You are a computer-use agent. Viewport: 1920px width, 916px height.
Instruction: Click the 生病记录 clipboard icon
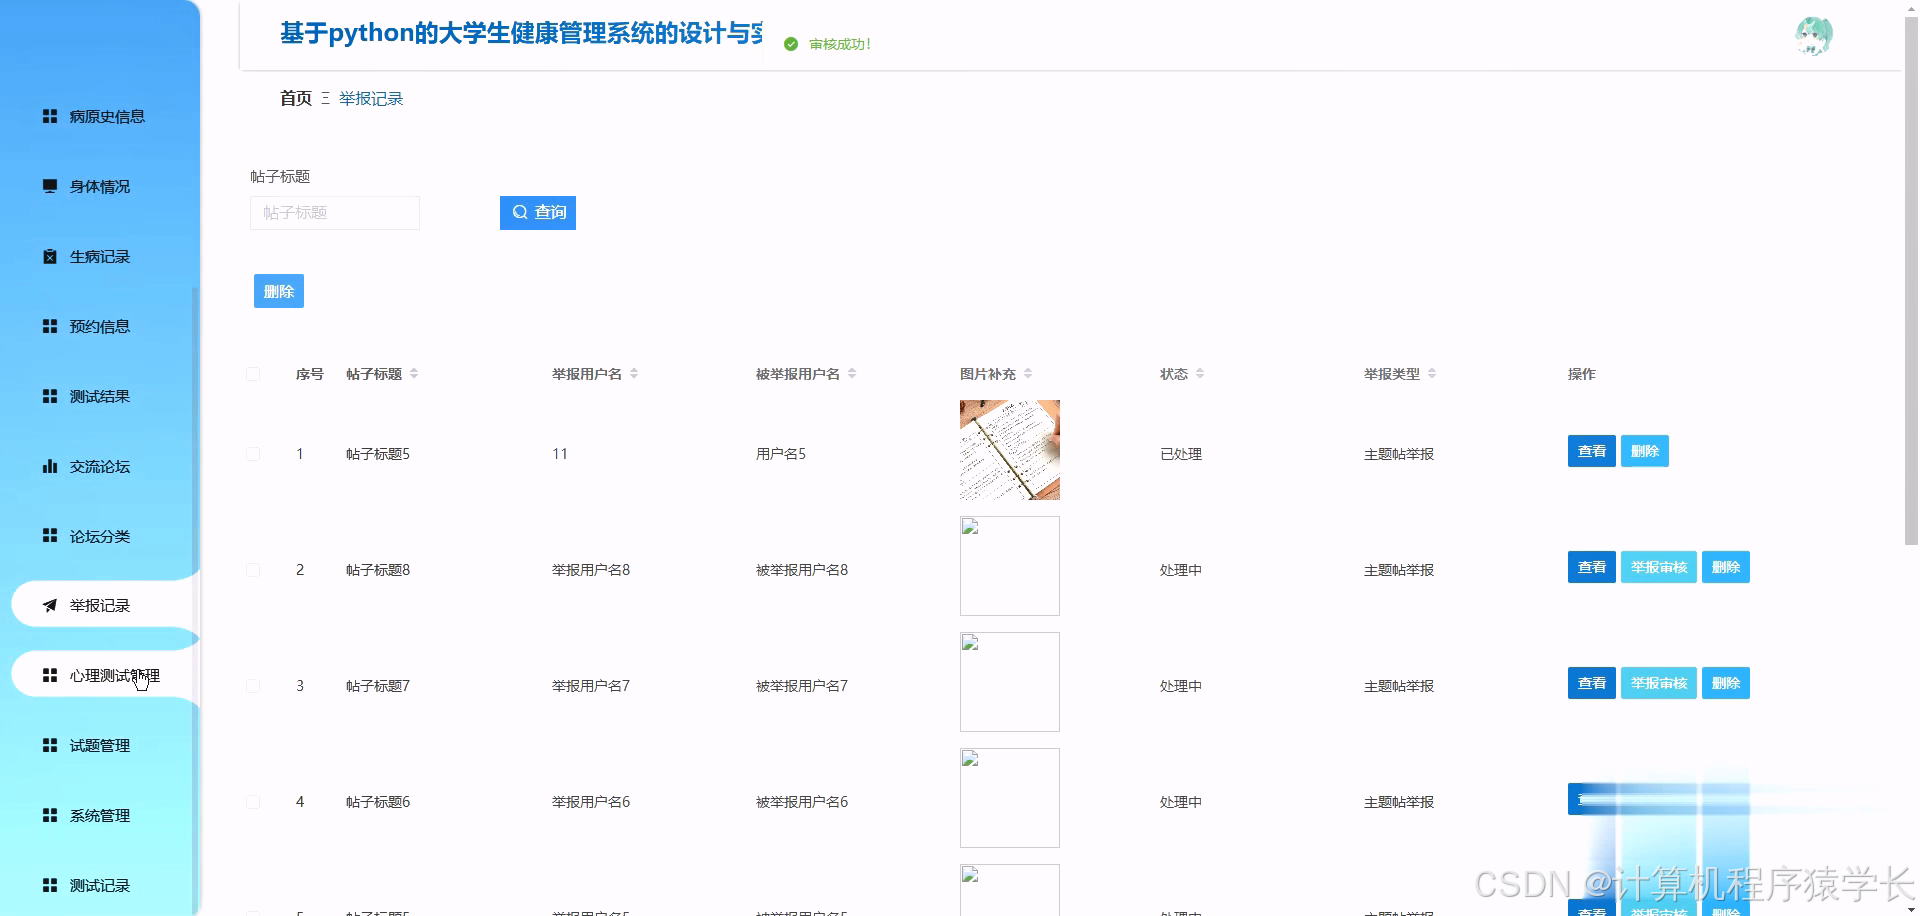click(x=50, y=256)
